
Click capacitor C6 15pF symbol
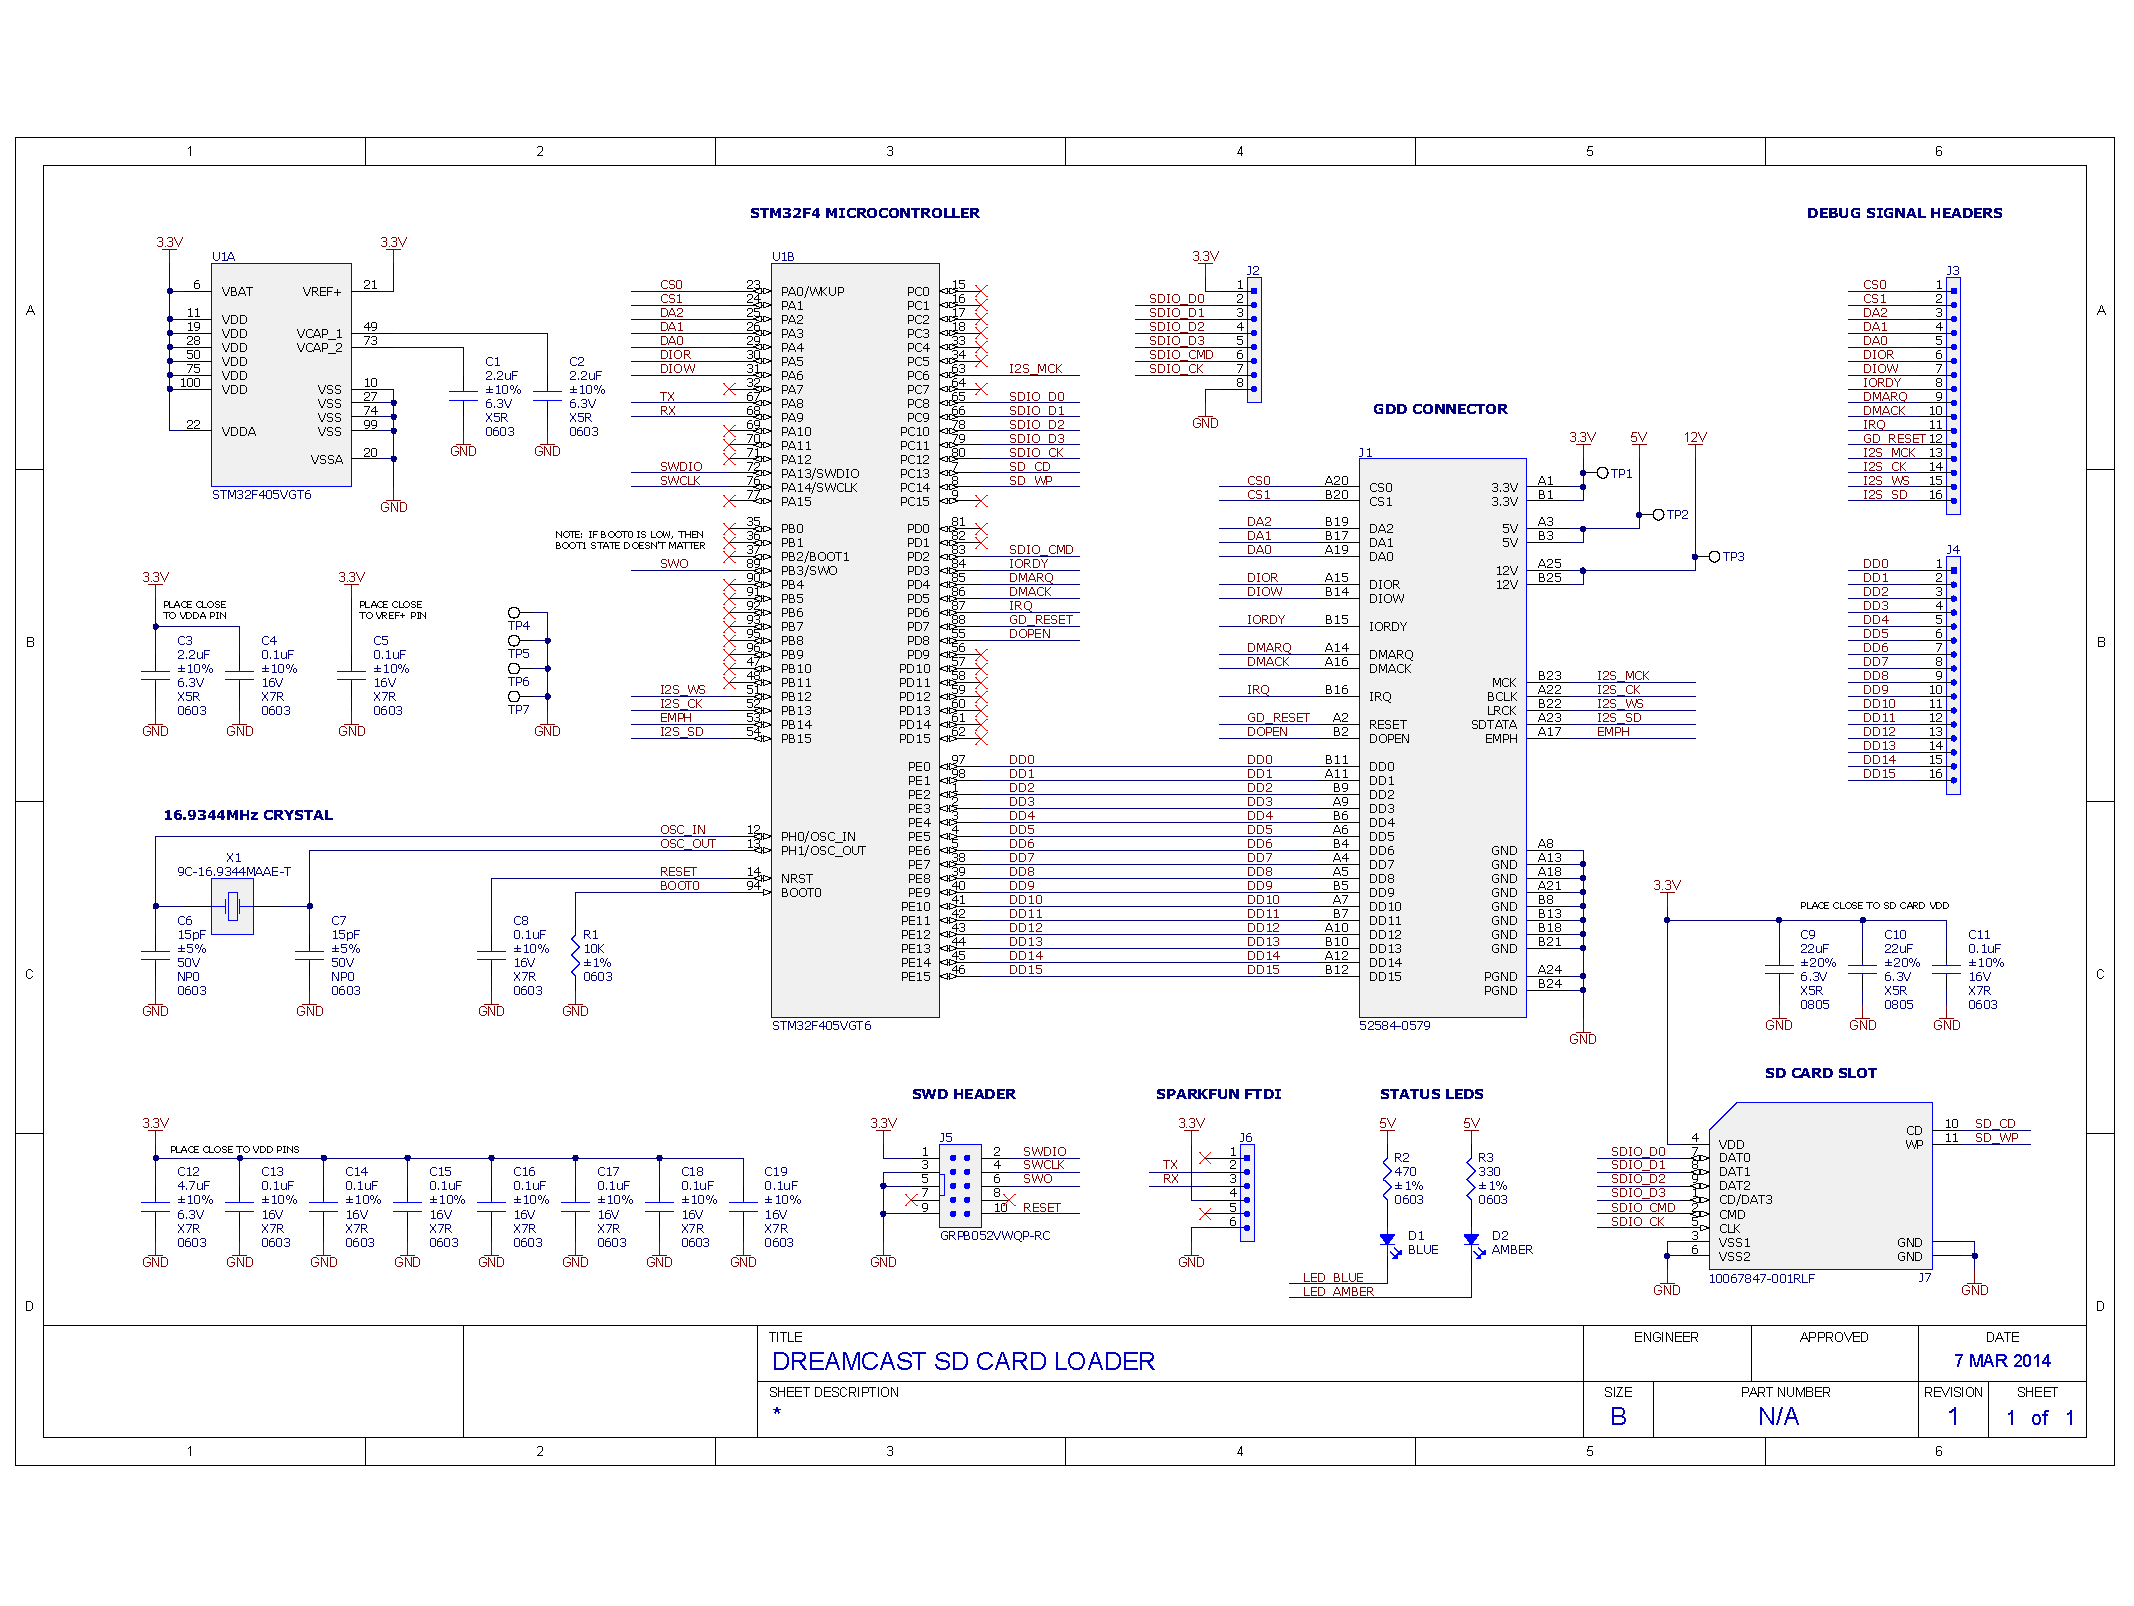click(x=155, y=955)
